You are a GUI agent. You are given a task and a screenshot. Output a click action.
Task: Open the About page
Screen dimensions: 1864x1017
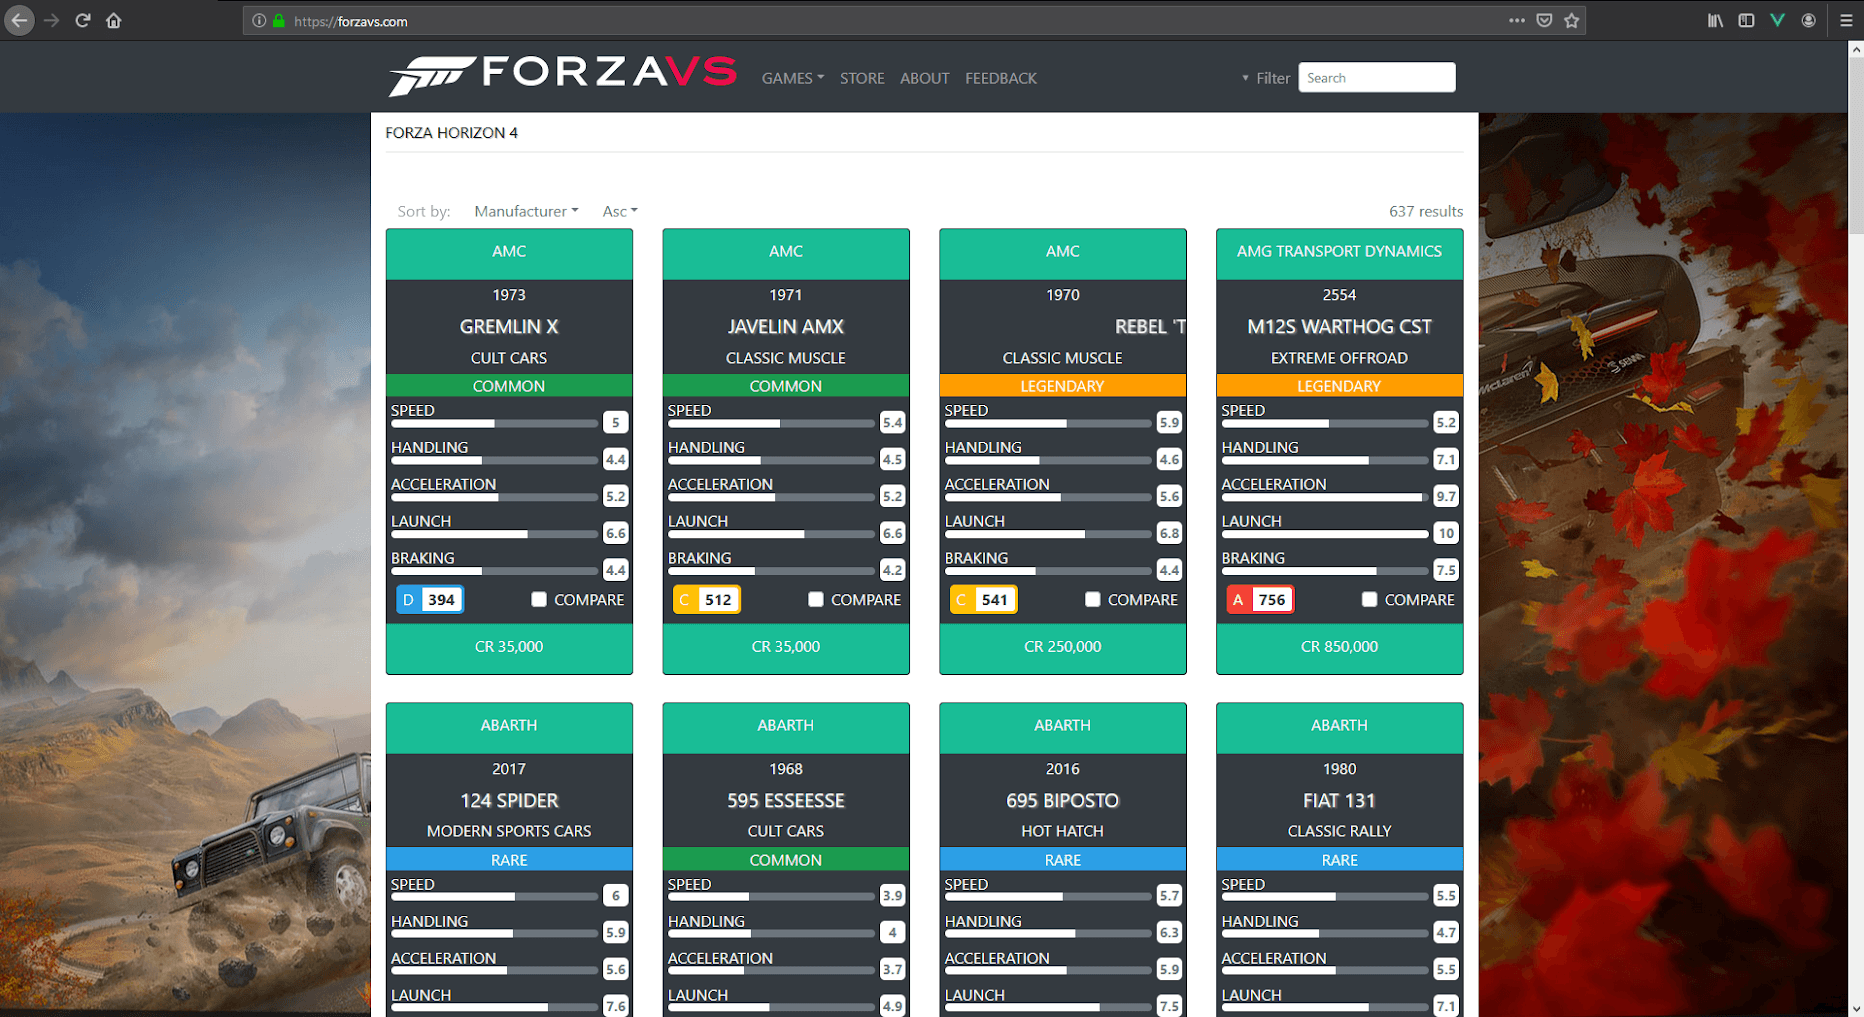click(924, 78)
